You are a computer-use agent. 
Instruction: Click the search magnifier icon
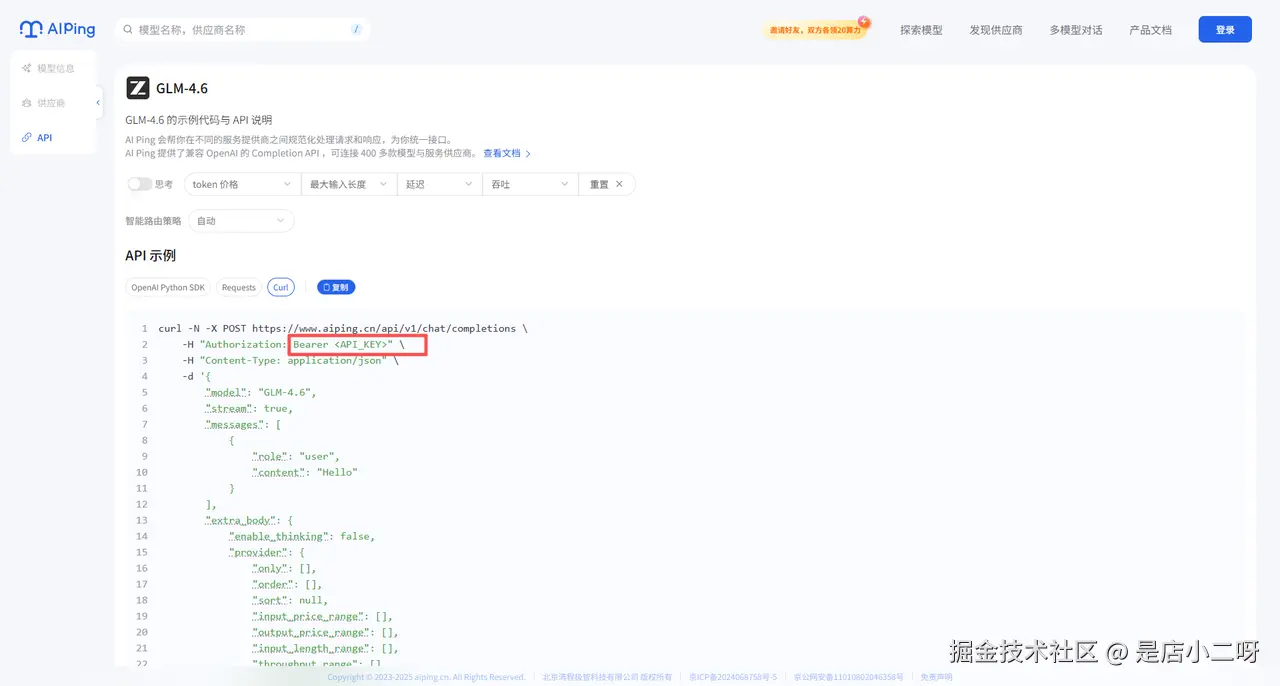point(128,30)
